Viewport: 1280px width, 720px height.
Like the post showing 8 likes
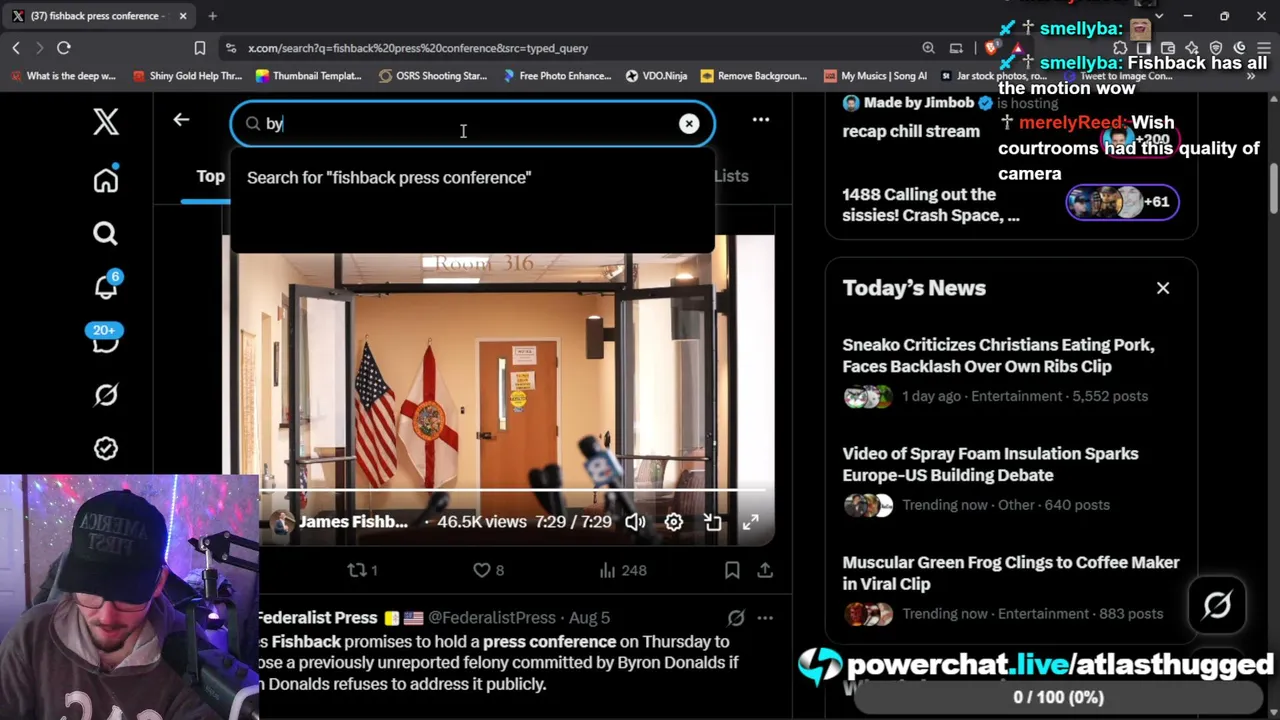pyautogui.click(x=489, y=570)
